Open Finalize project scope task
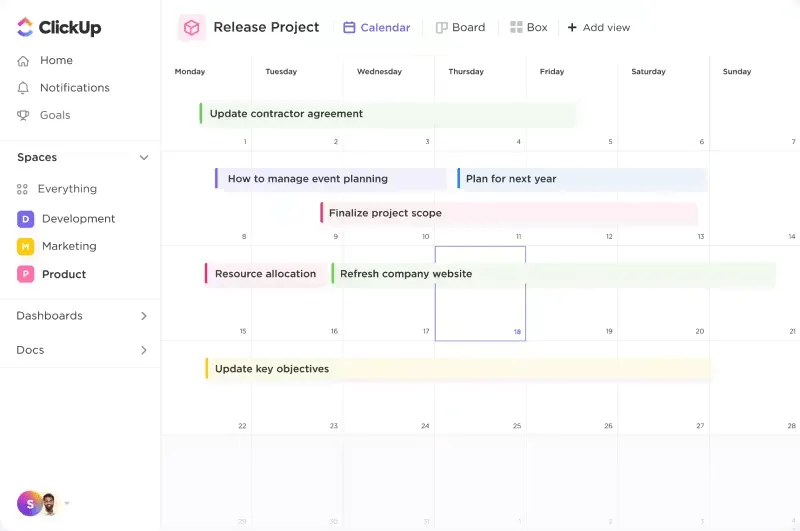 pyautogui.click(x=509, y=213)
